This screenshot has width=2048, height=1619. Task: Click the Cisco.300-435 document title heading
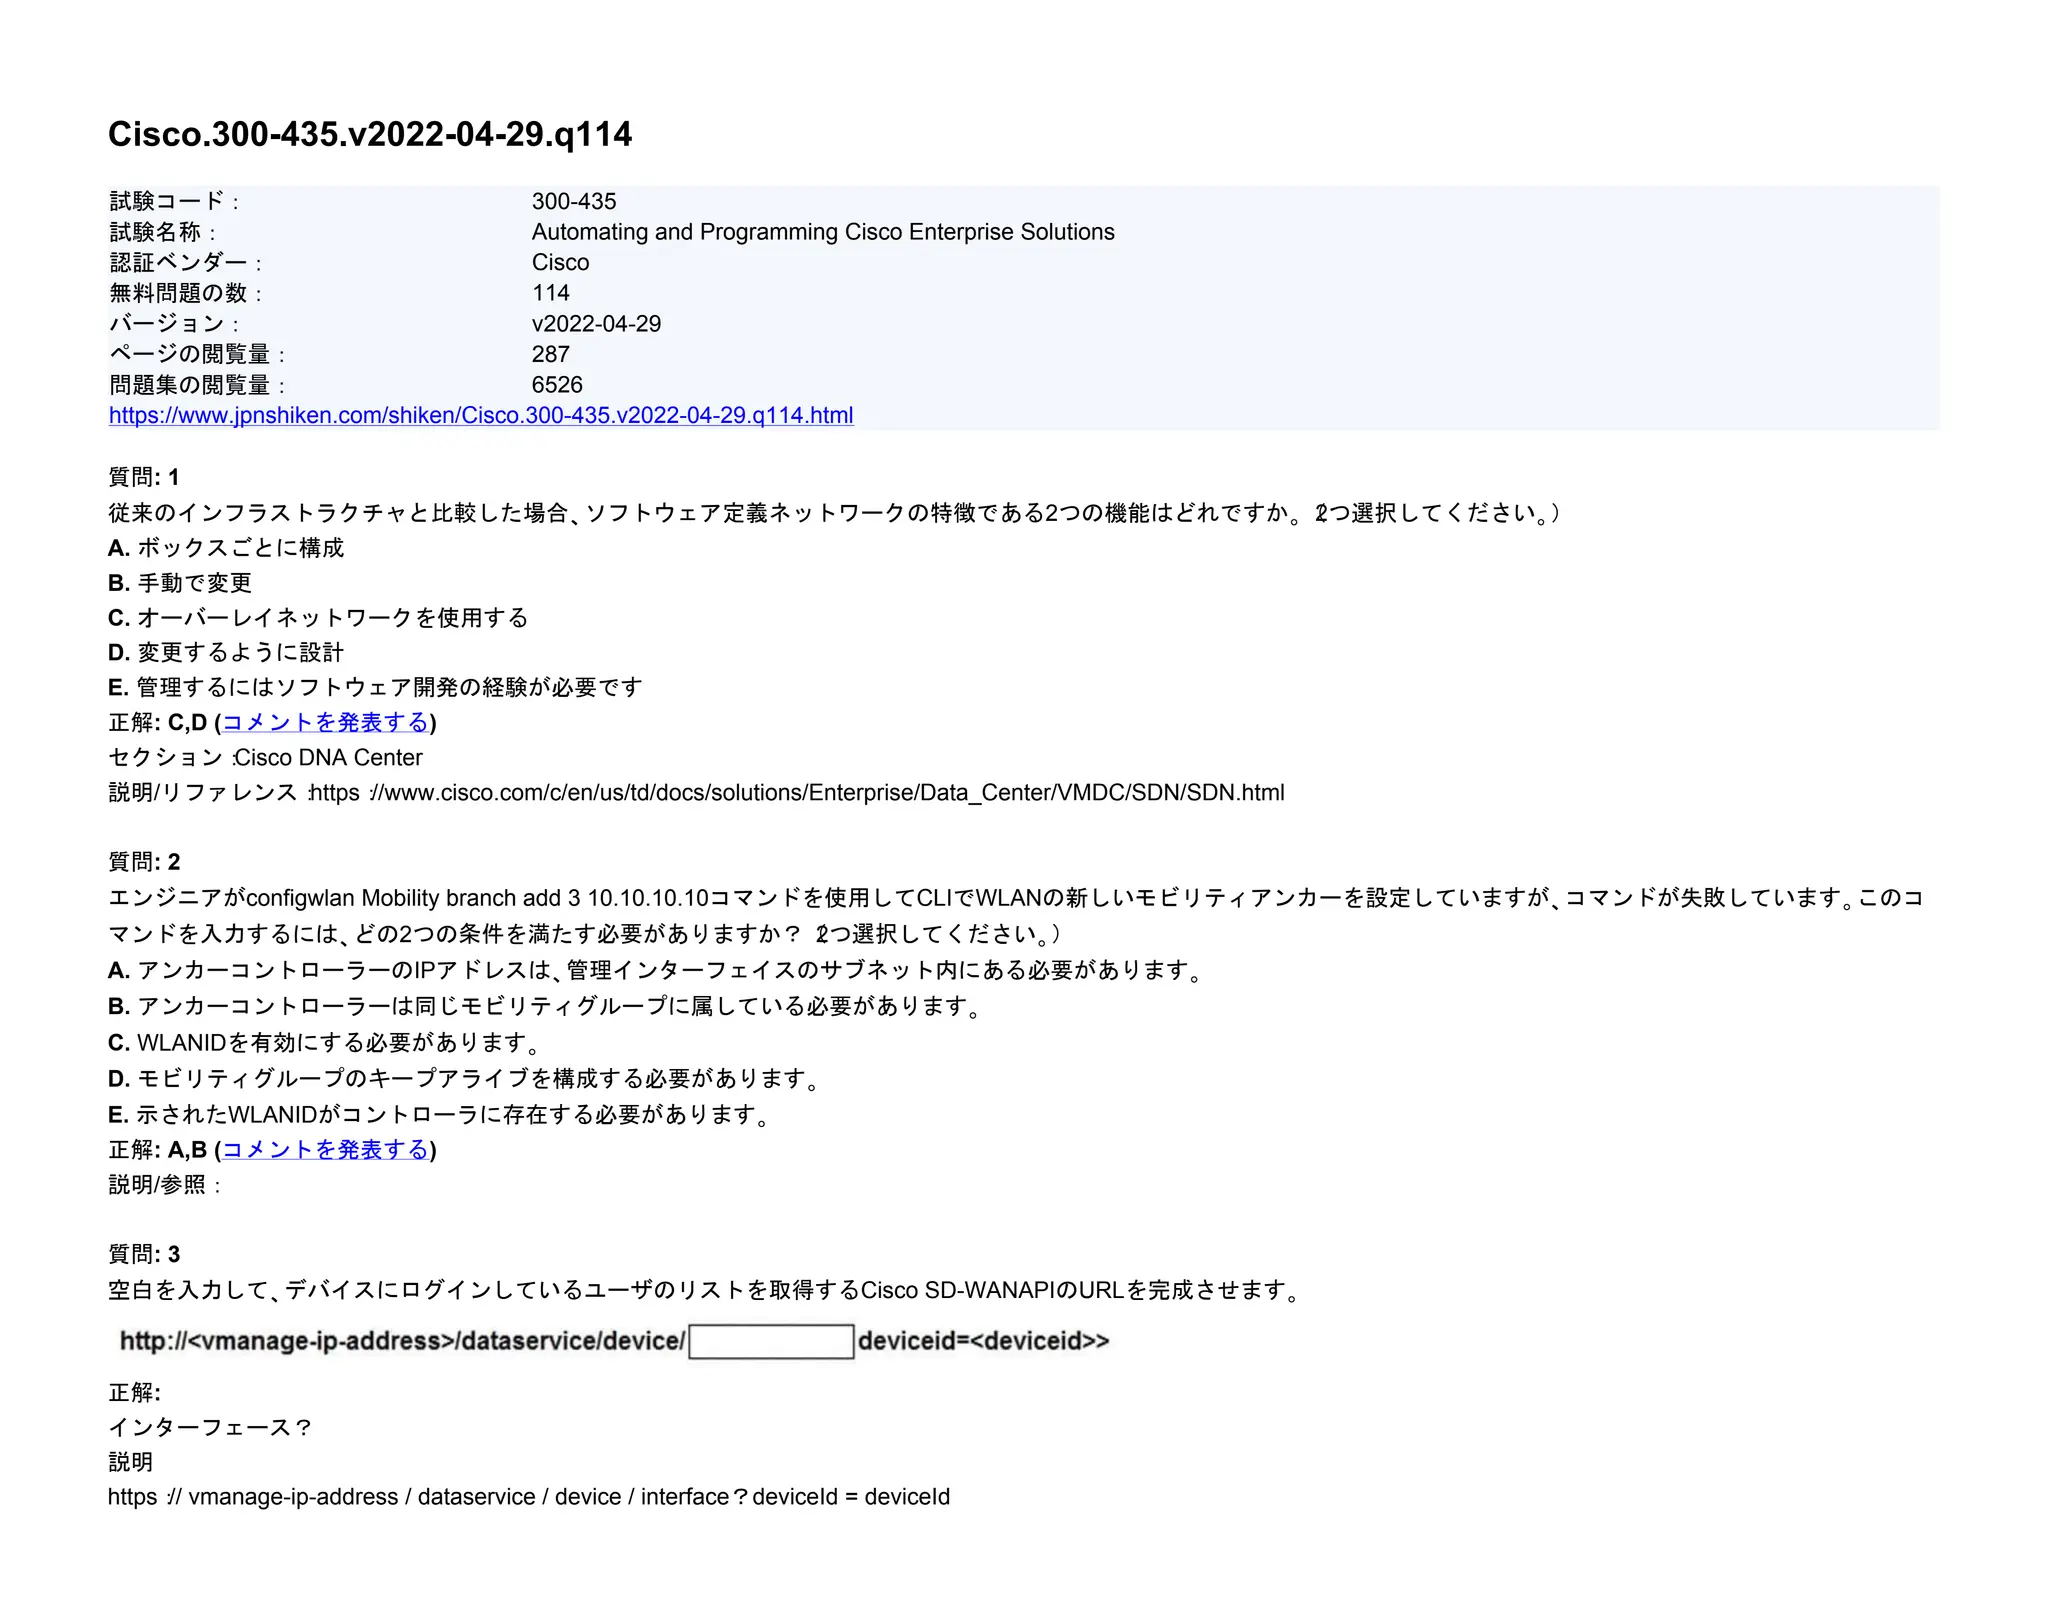(370, 134)
